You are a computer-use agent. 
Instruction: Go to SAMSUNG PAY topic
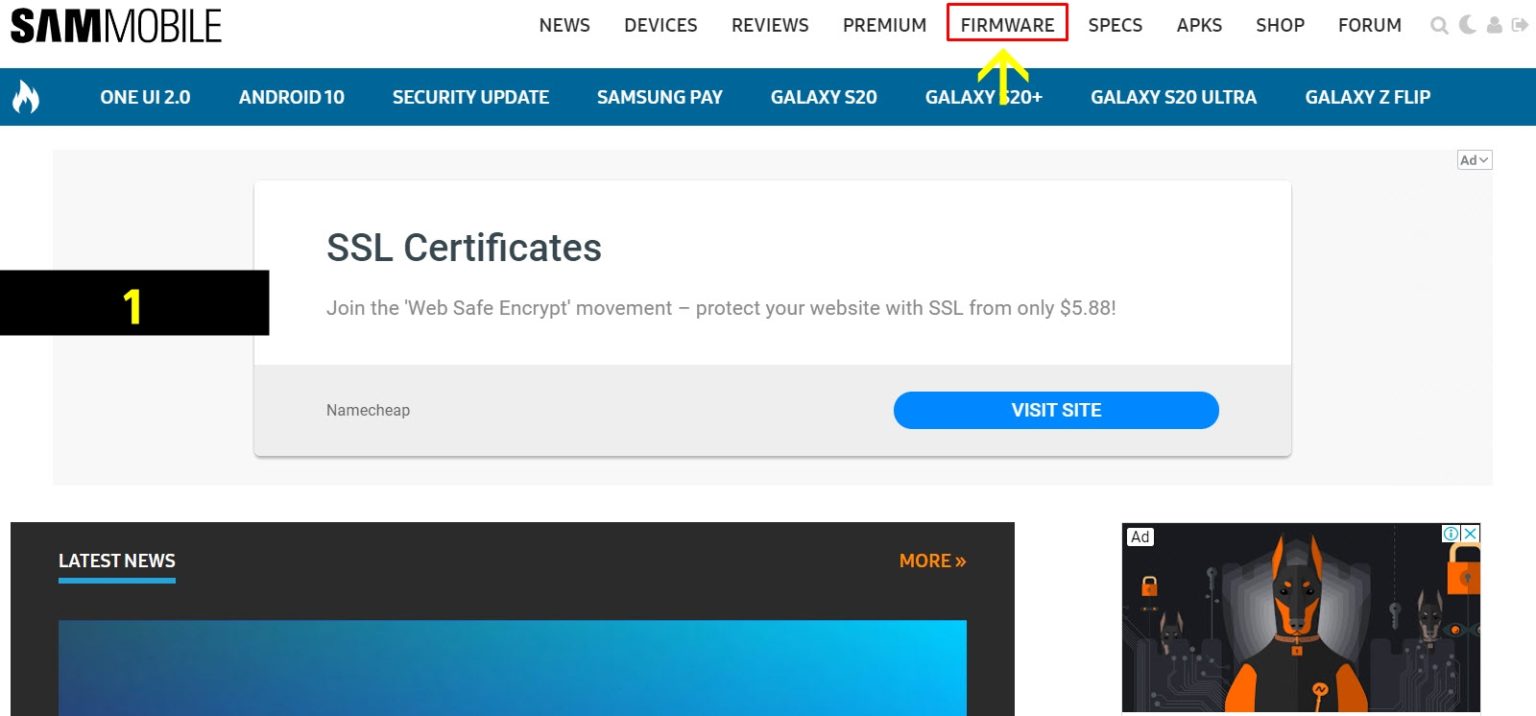pyautogui.click(x=660, y=97)
